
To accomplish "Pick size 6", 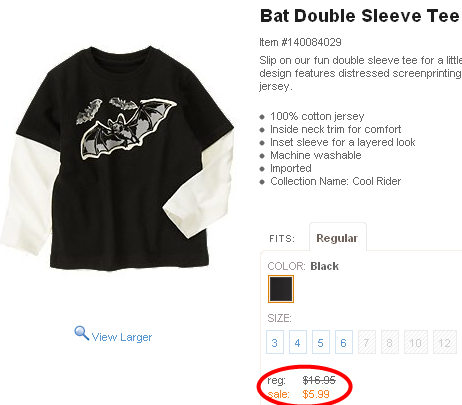I will (344, 342).
